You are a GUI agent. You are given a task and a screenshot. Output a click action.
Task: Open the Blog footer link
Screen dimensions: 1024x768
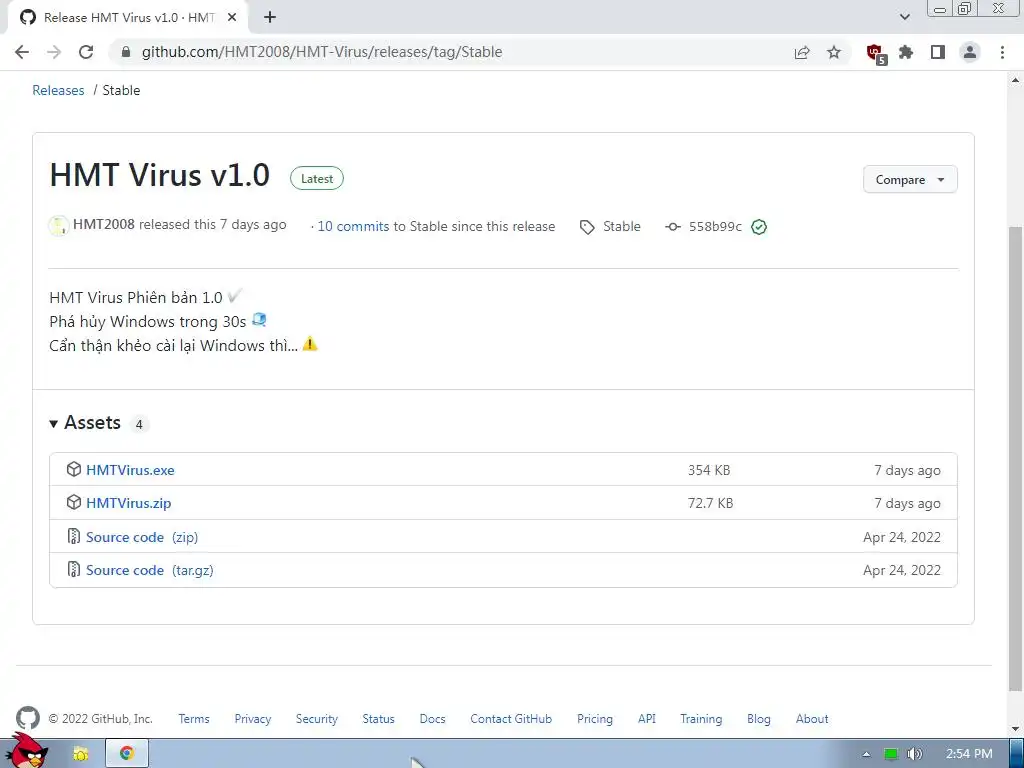click(x=759, y=718)
